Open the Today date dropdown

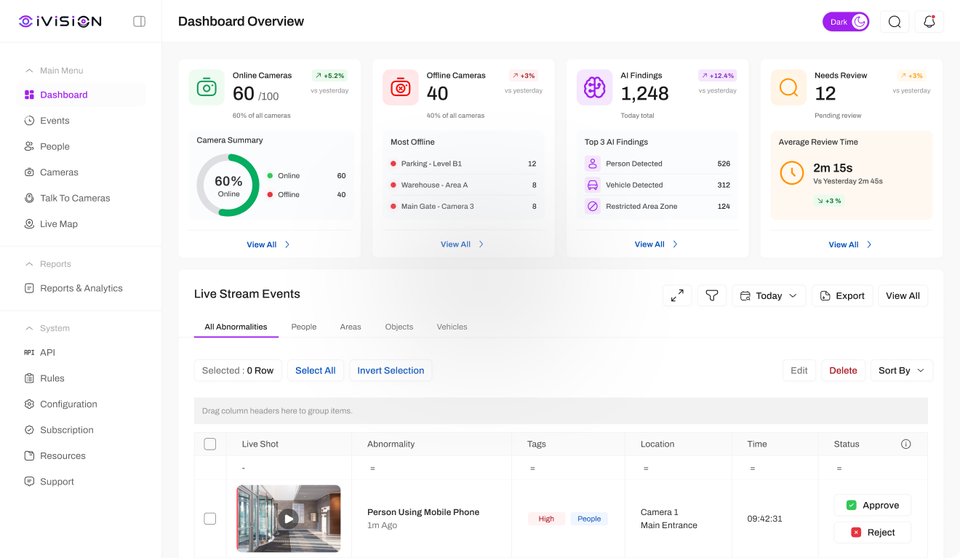[769, 296]
